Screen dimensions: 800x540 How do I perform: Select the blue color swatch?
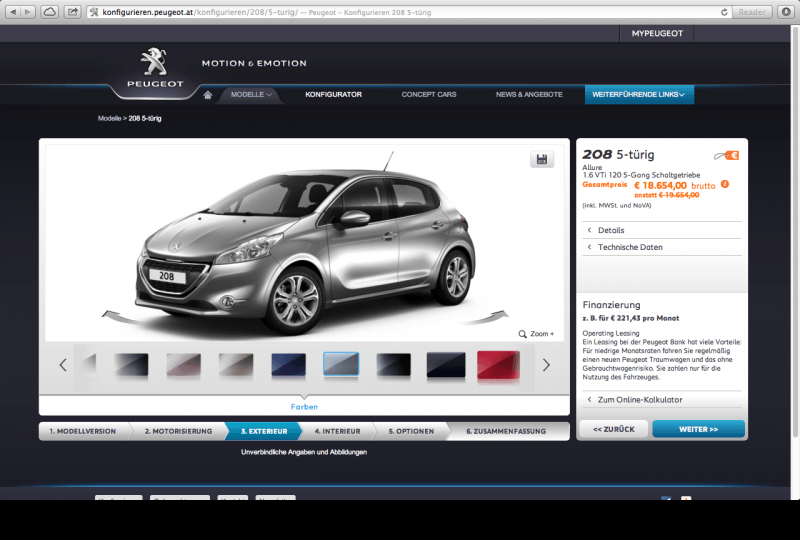[x=289, y=365]
